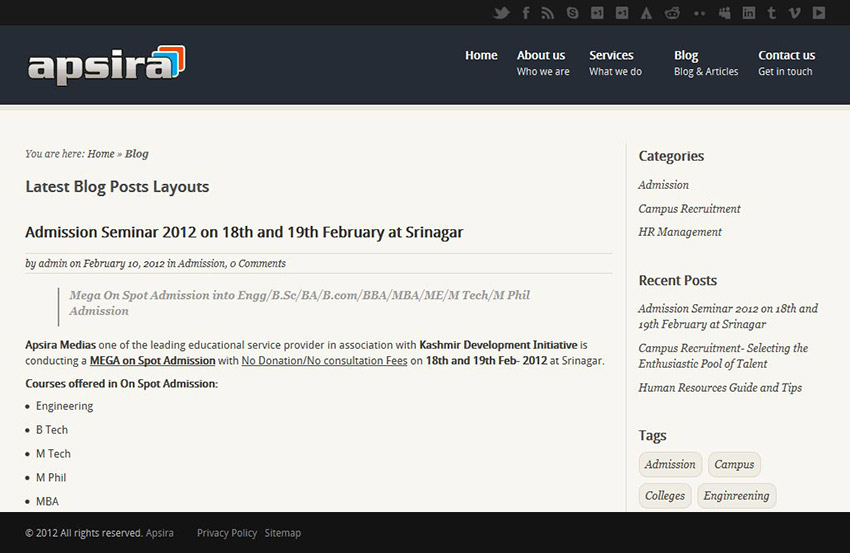Screen dimensions: 850x553
Task: Open the Privacy Policy footer link
Action: 227,533
